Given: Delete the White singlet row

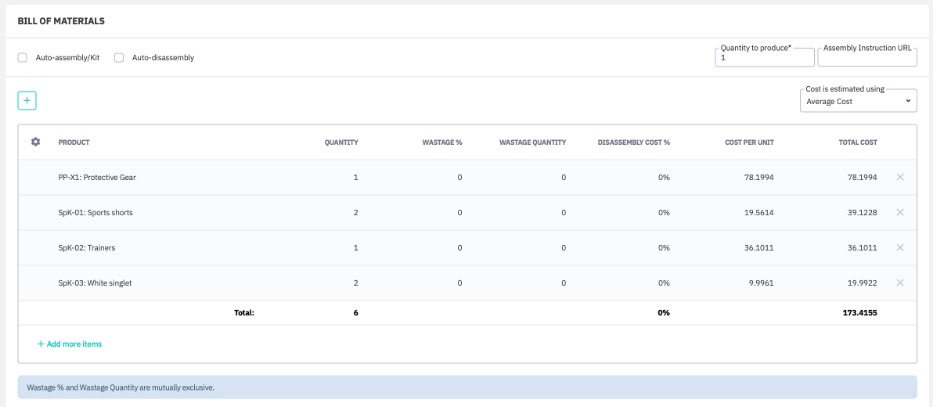Looking at the screenshot, I should [900, 283].
